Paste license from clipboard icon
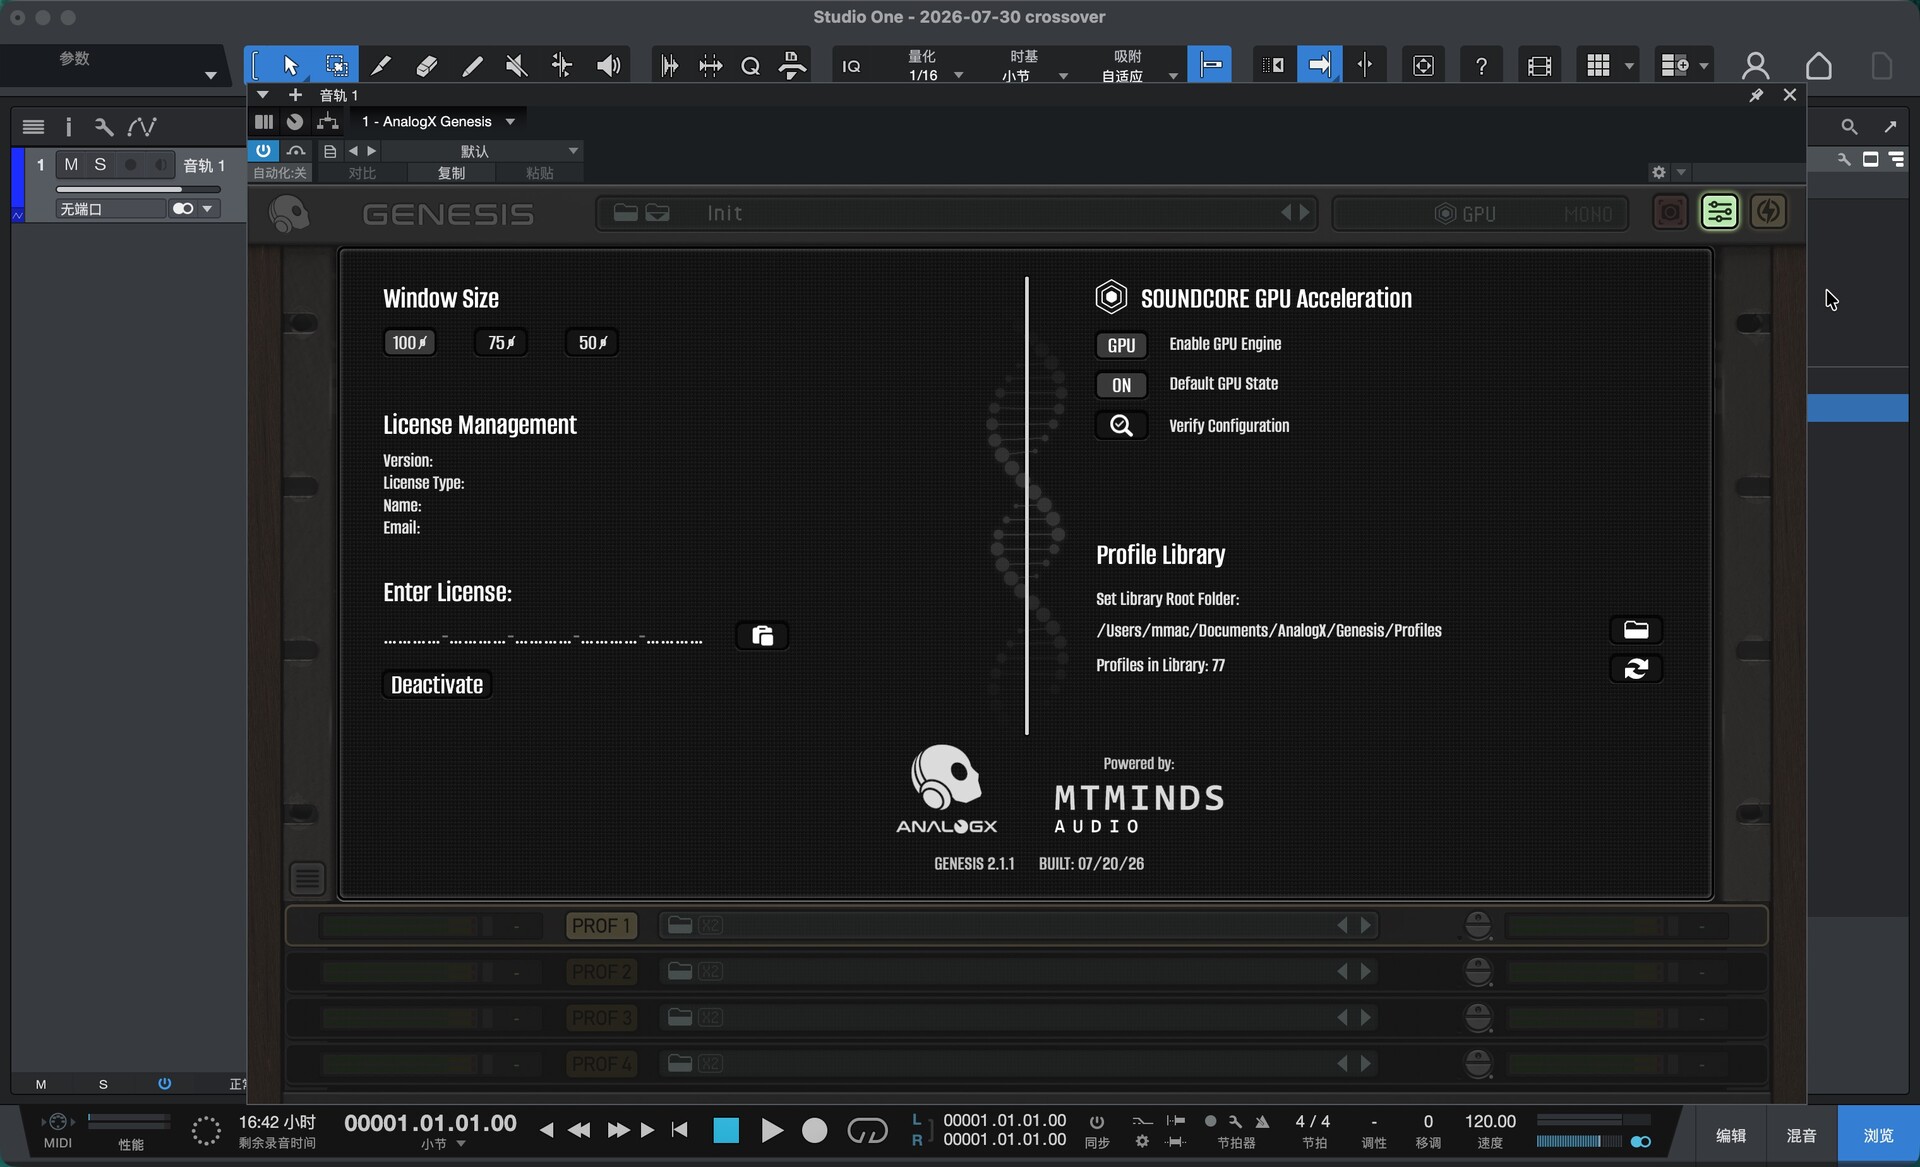1920x1167 pixels. [x=762, y=636]
